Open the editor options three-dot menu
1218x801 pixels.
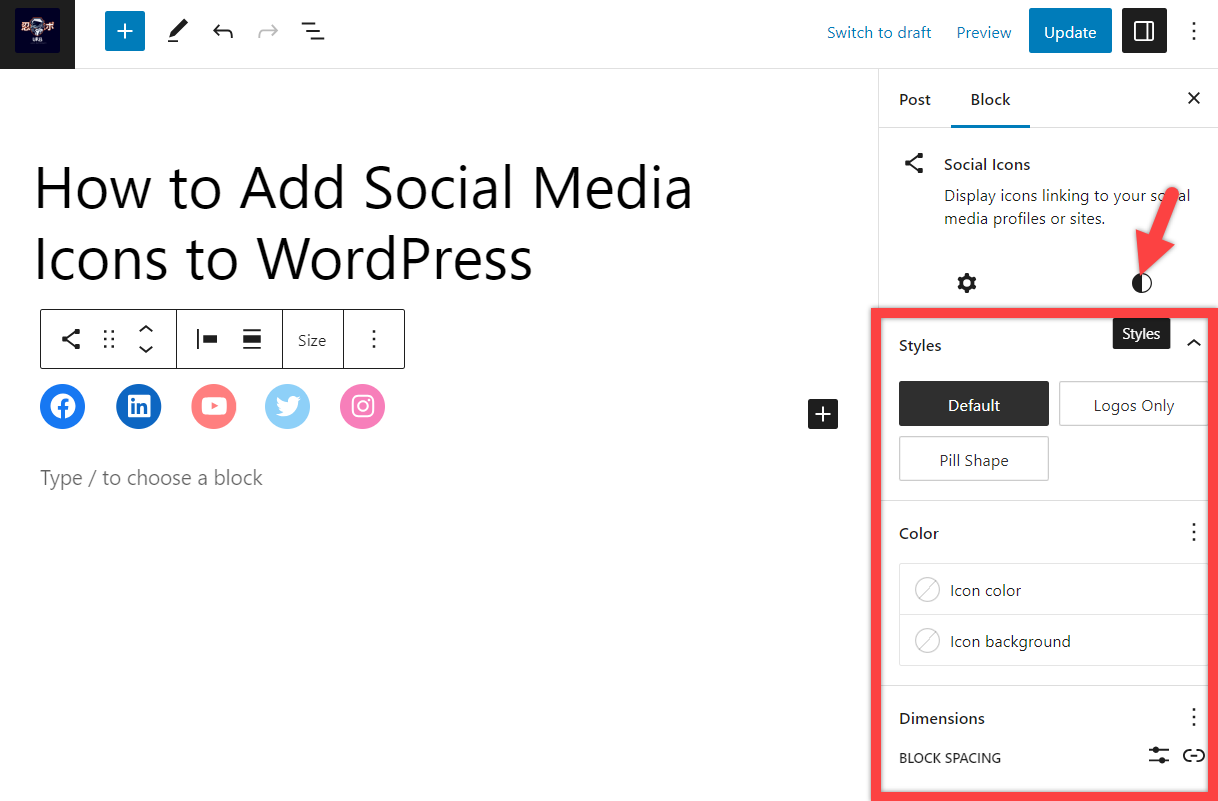[1193, 32]
